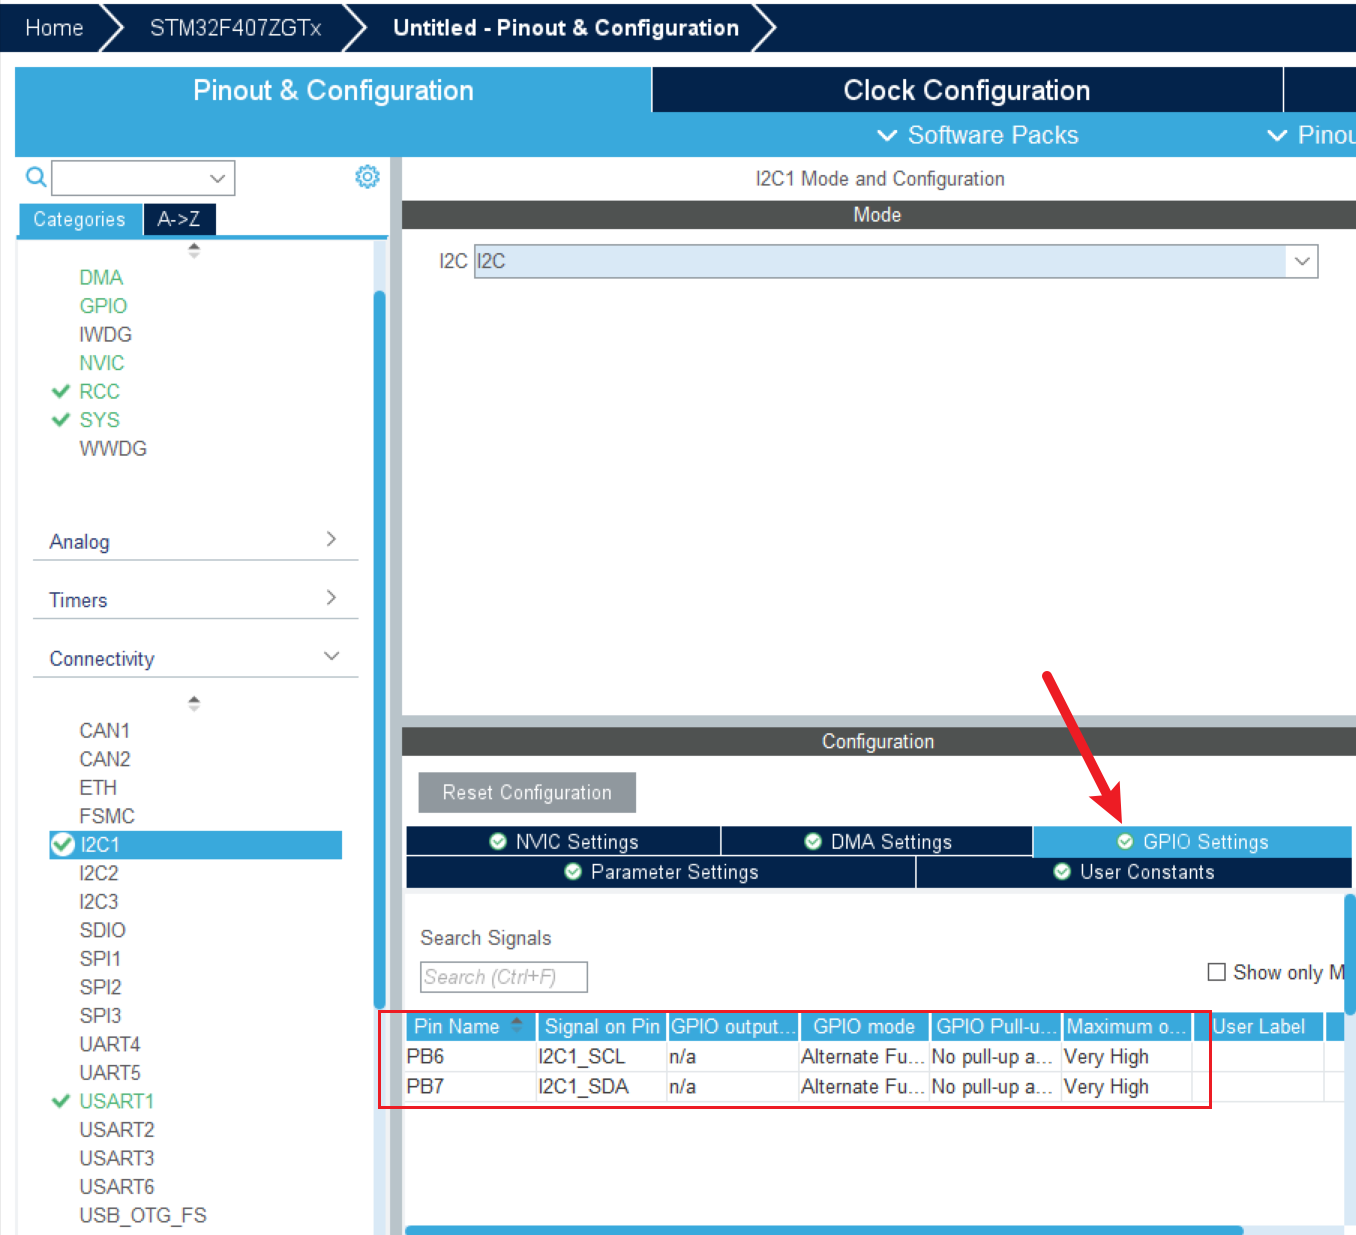Viewport: 1356px width, 1235px height.
Task: Click the I2C1_SDA signal cell
Action: [601, 1087]
